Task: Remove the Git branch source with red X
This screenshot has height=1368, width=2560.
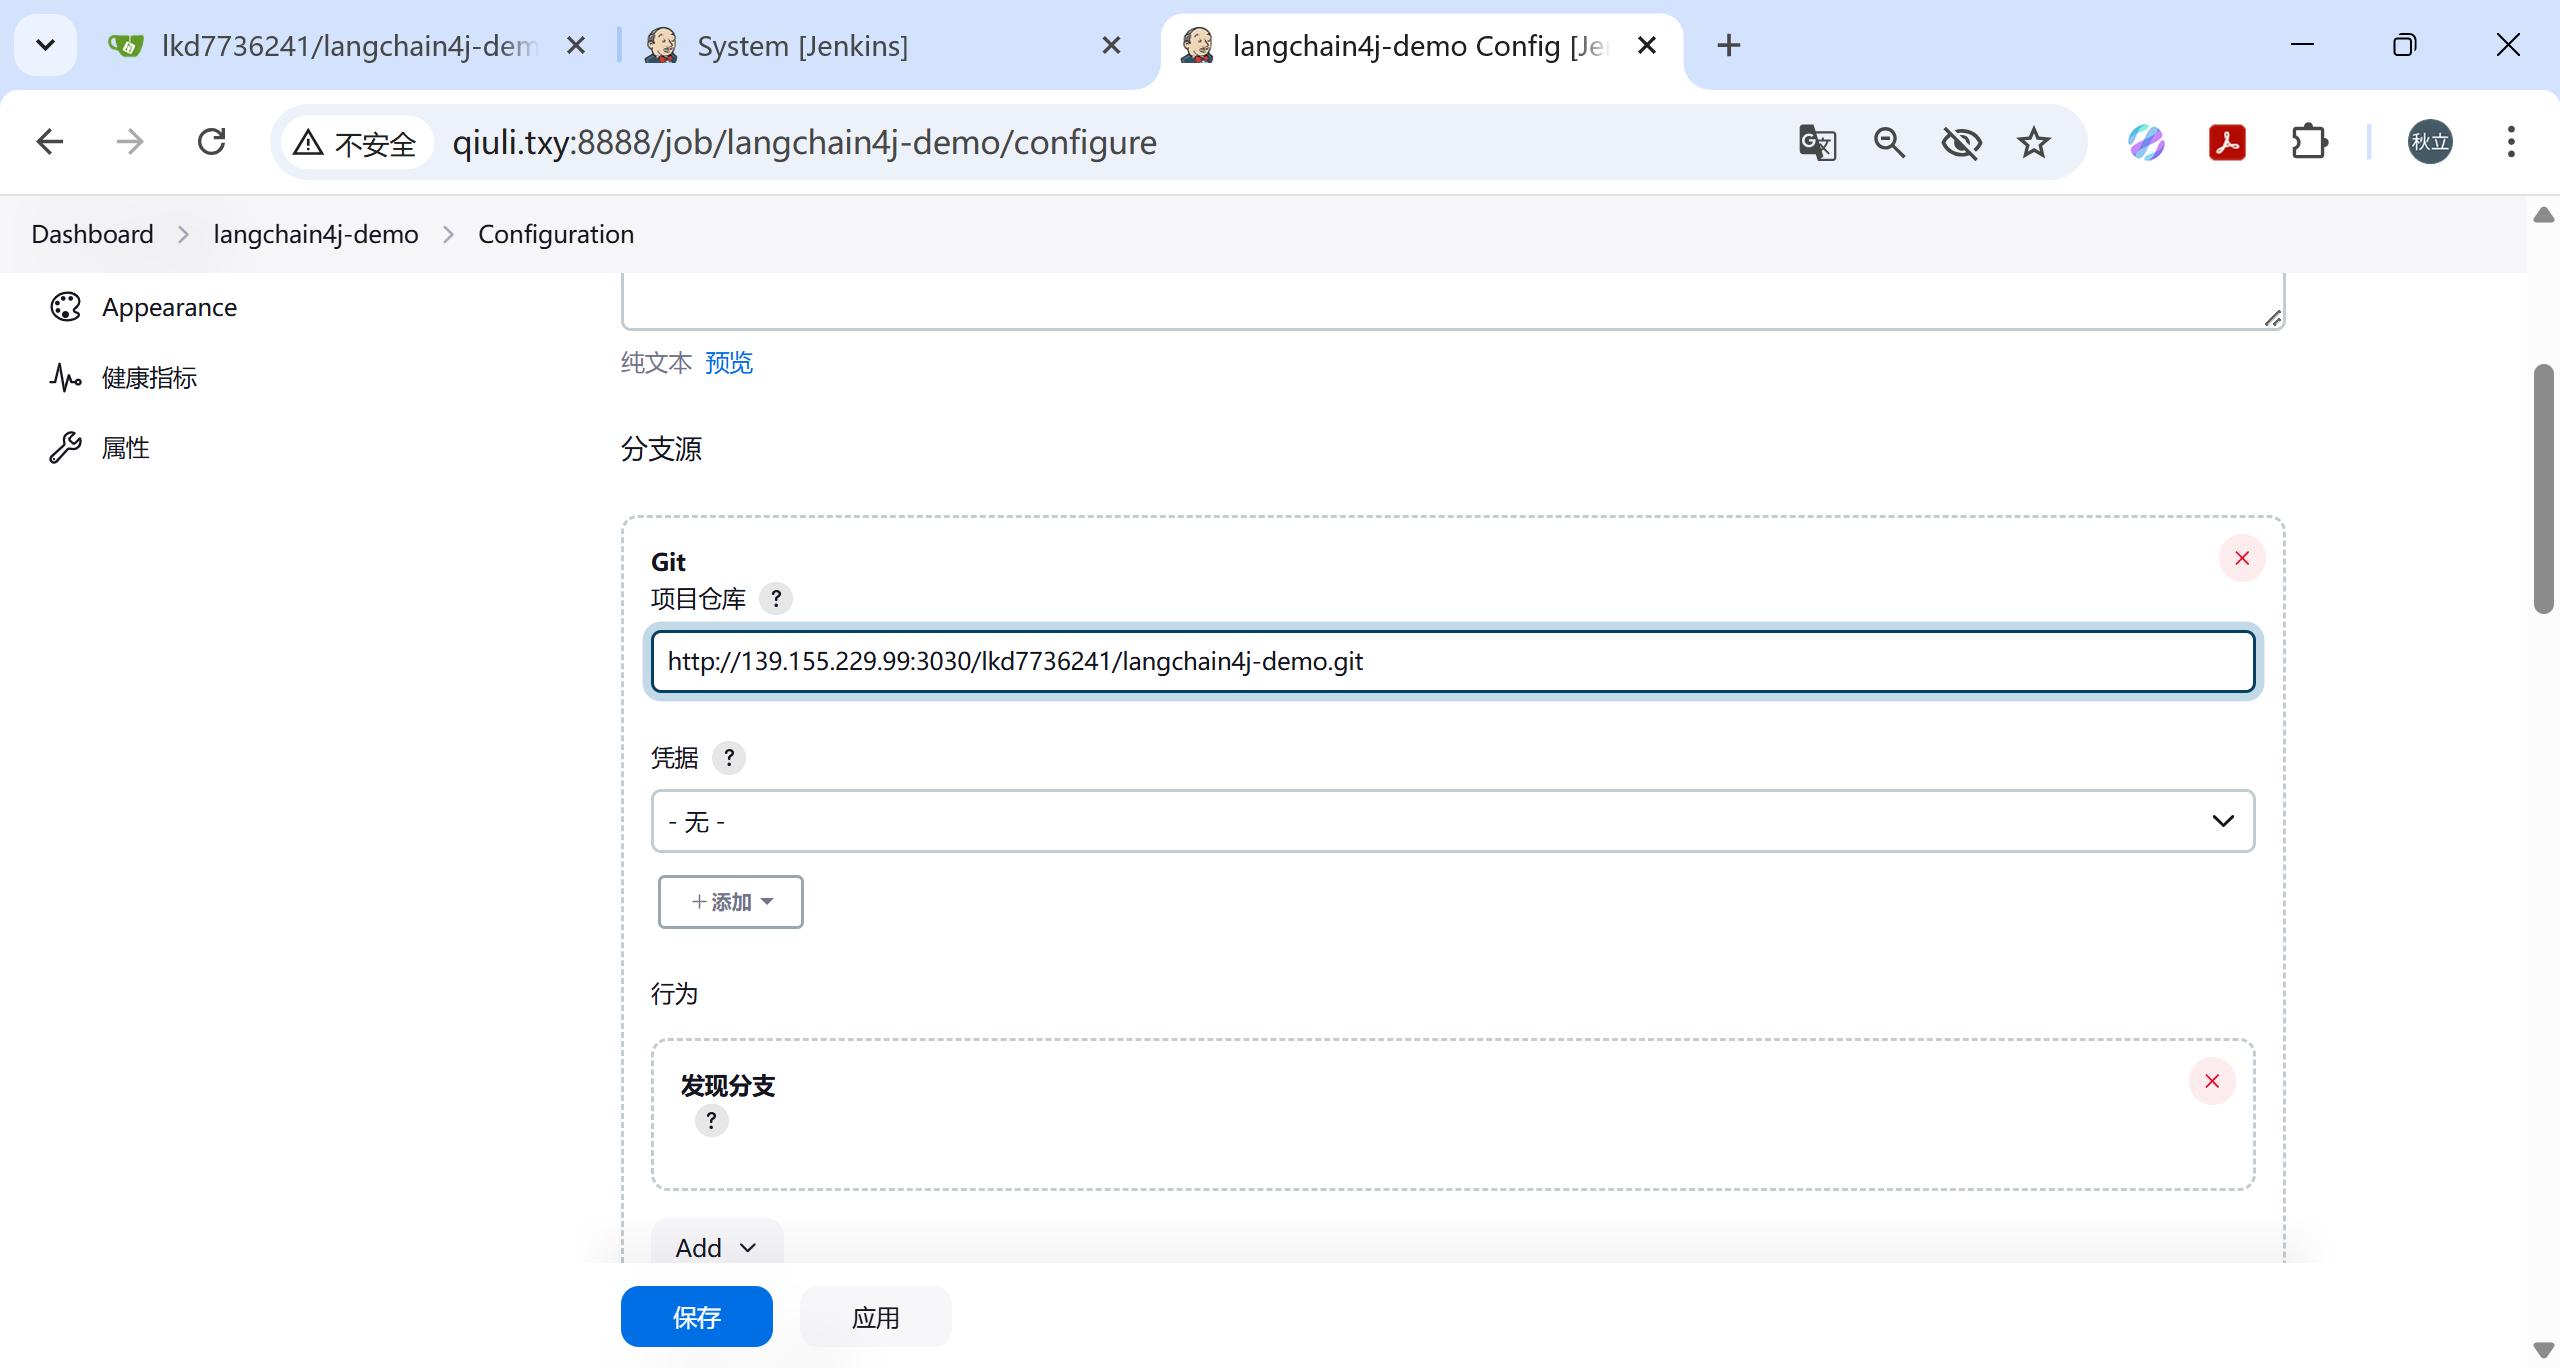Action: click(2241, 558)
